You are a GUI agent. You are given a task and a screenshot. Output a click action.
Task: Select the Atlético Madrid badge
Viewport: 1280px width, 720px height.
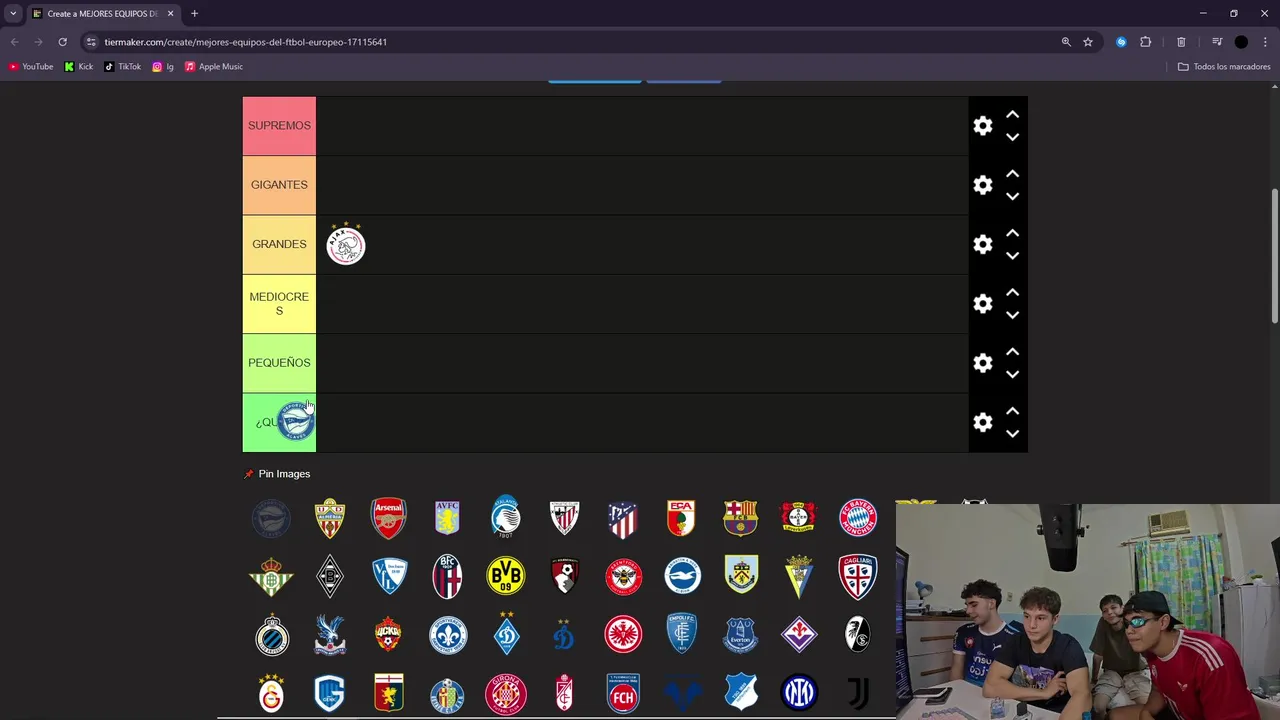[x=623, y=520]
